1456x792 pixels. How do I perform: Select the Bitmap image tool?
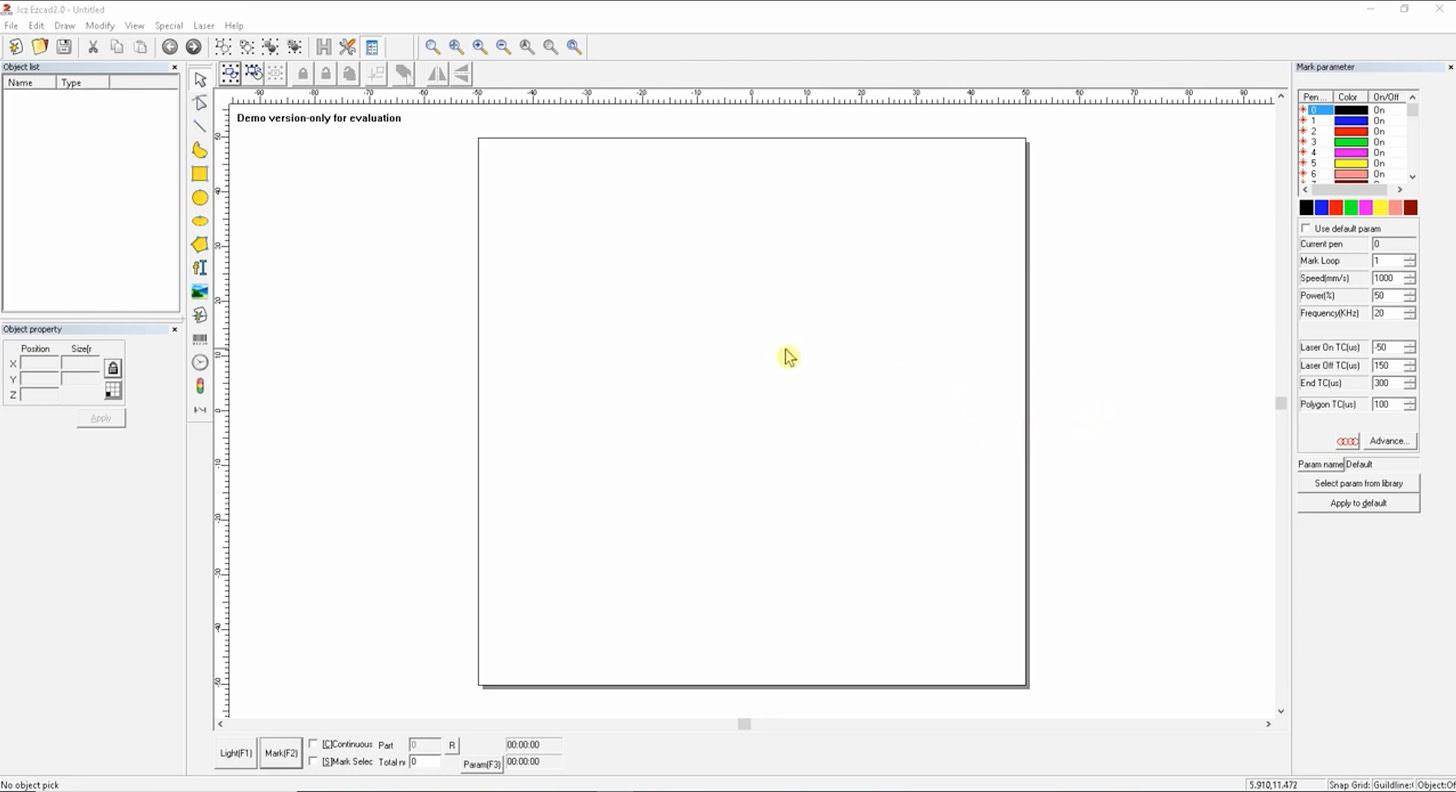[x=199, y=291]
